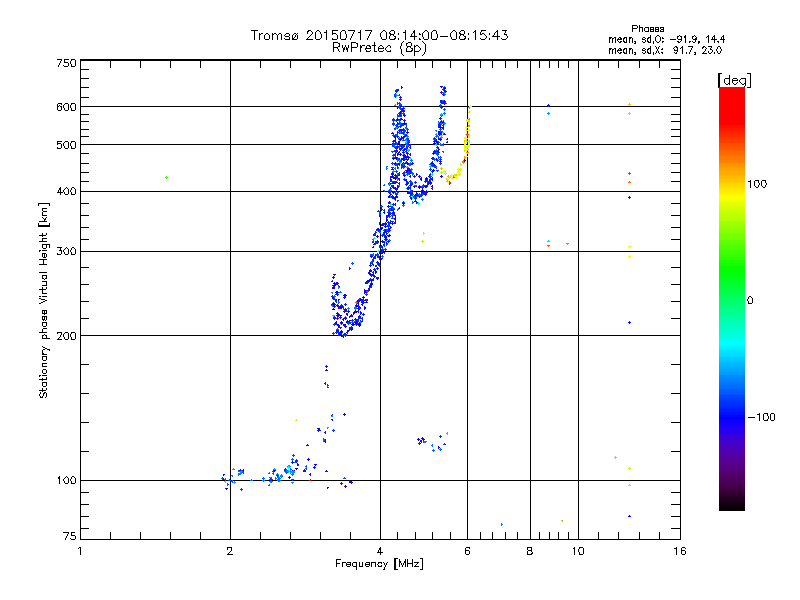The height and width of the screenshot is (600, 800).
Task: Click the blue point cluster near 120 km, 5 MHz
Action: point(432,442)
